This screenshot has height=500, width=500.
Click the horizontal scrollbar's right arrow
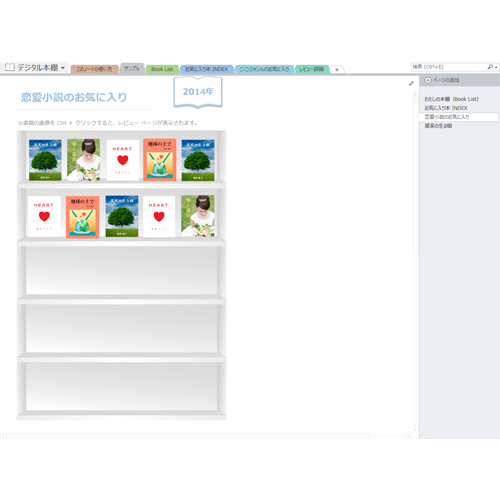[408, 436]
